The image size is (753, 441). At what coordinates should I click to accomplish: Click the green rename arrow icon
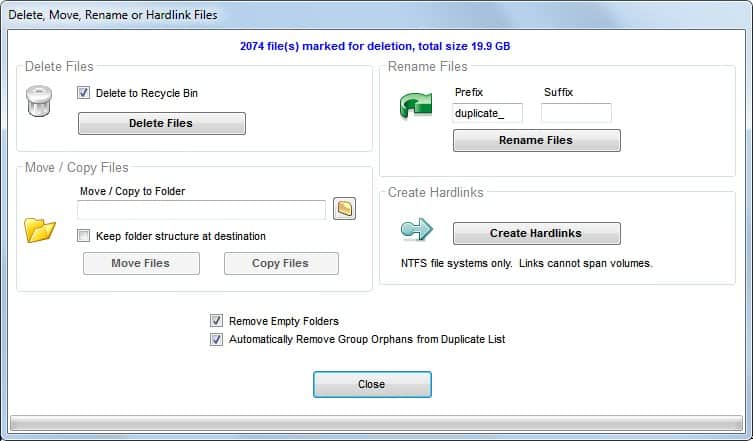tap(416, 105)
